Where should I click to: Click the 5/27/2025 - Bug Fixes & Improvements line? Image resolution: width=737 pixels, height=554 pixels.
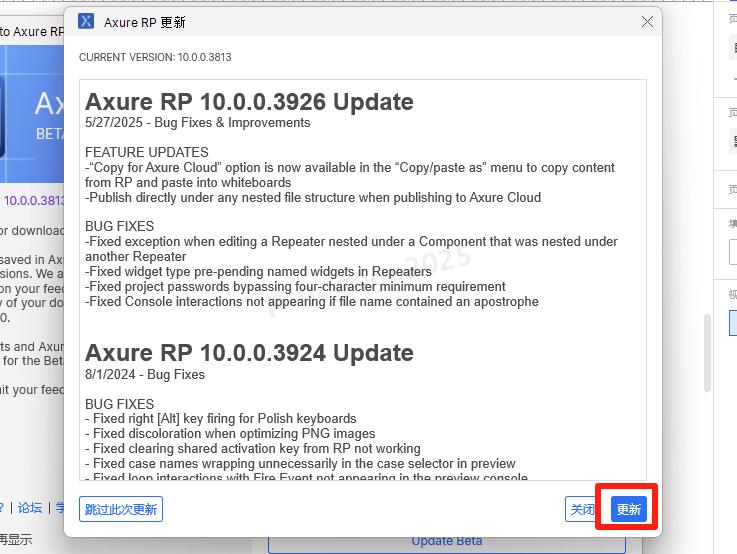[x=197, y=123]
